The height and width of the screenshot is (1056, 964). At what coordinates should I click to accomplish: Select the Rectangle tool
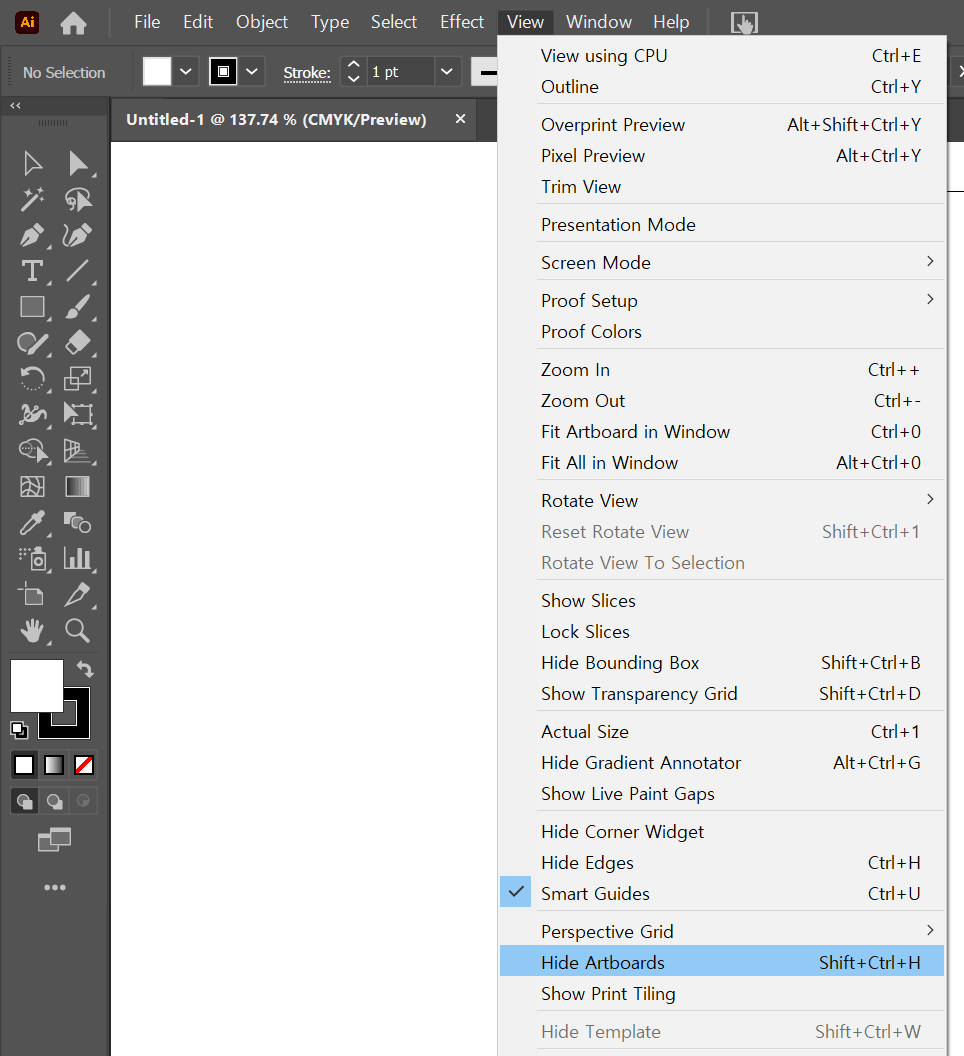tap(32, 307)
